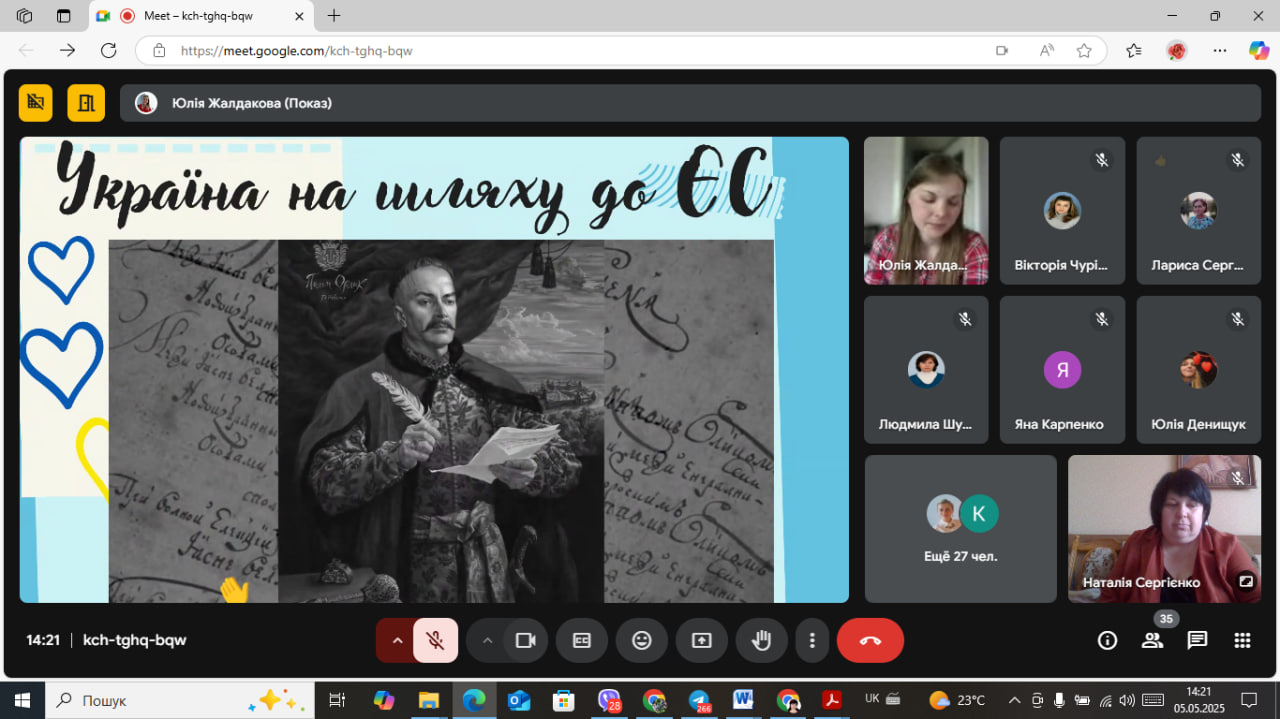1280x719 pixels.
Task: Go forward in browser history
Action: 67,50
